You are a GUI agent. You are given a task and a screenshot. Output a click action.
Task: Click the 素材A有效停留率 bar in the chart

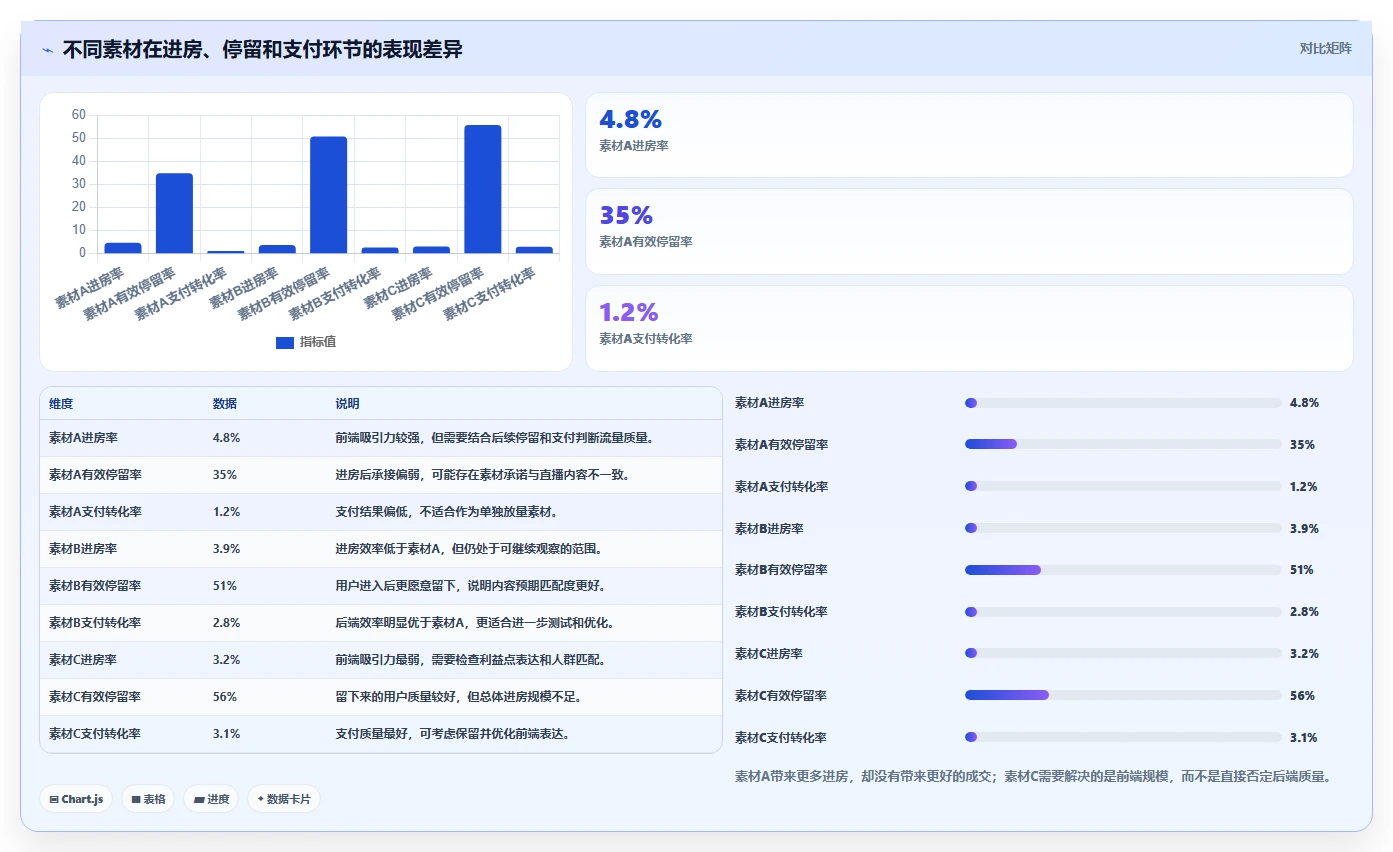point(174,213)
